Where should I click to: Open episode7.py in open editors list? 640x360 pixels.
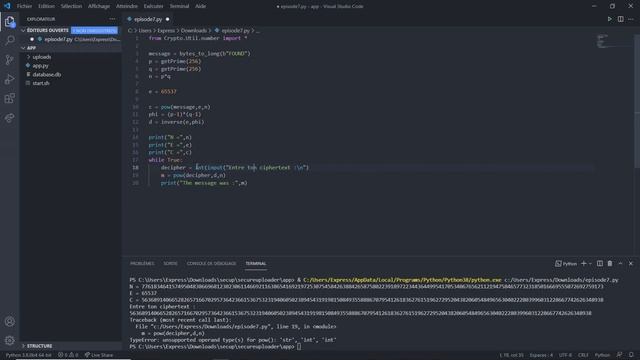[70, 39]
